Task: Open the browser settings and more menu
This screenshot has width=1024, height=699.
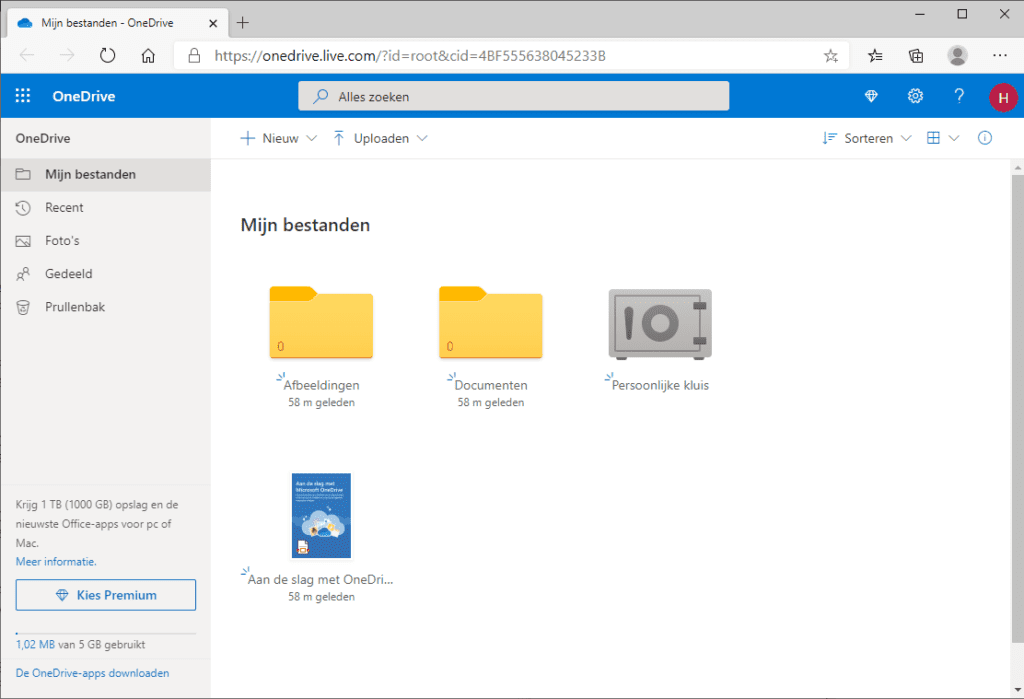Action: coord(1000,56)
